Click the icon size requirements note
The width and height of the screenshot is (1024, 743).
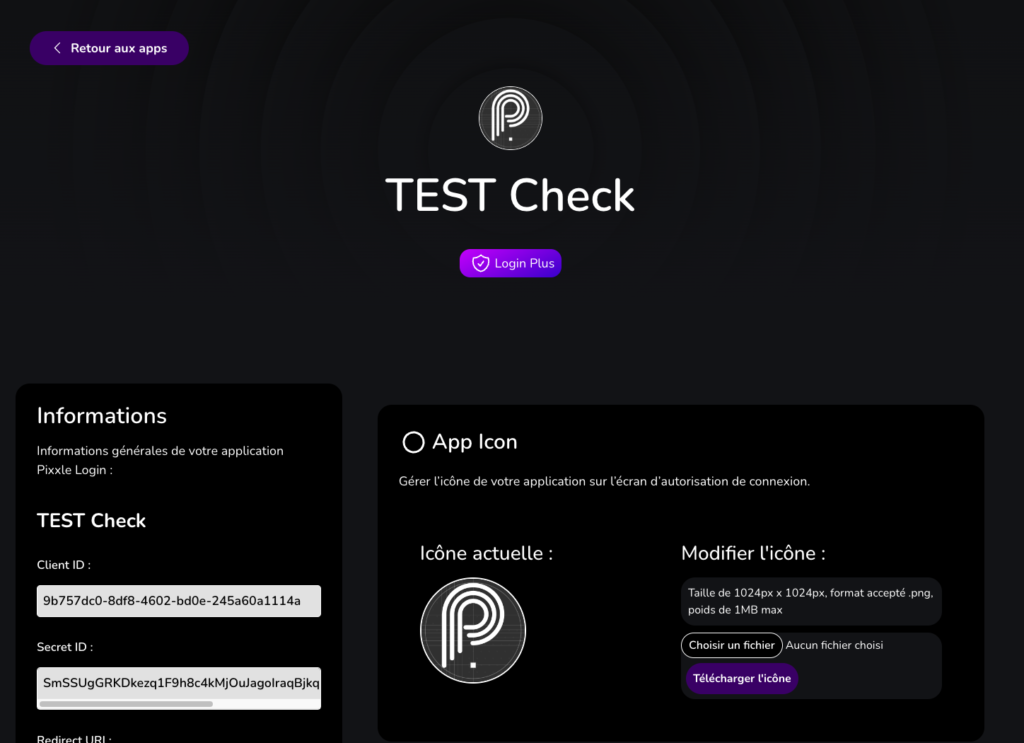click(x=811, y=601)
